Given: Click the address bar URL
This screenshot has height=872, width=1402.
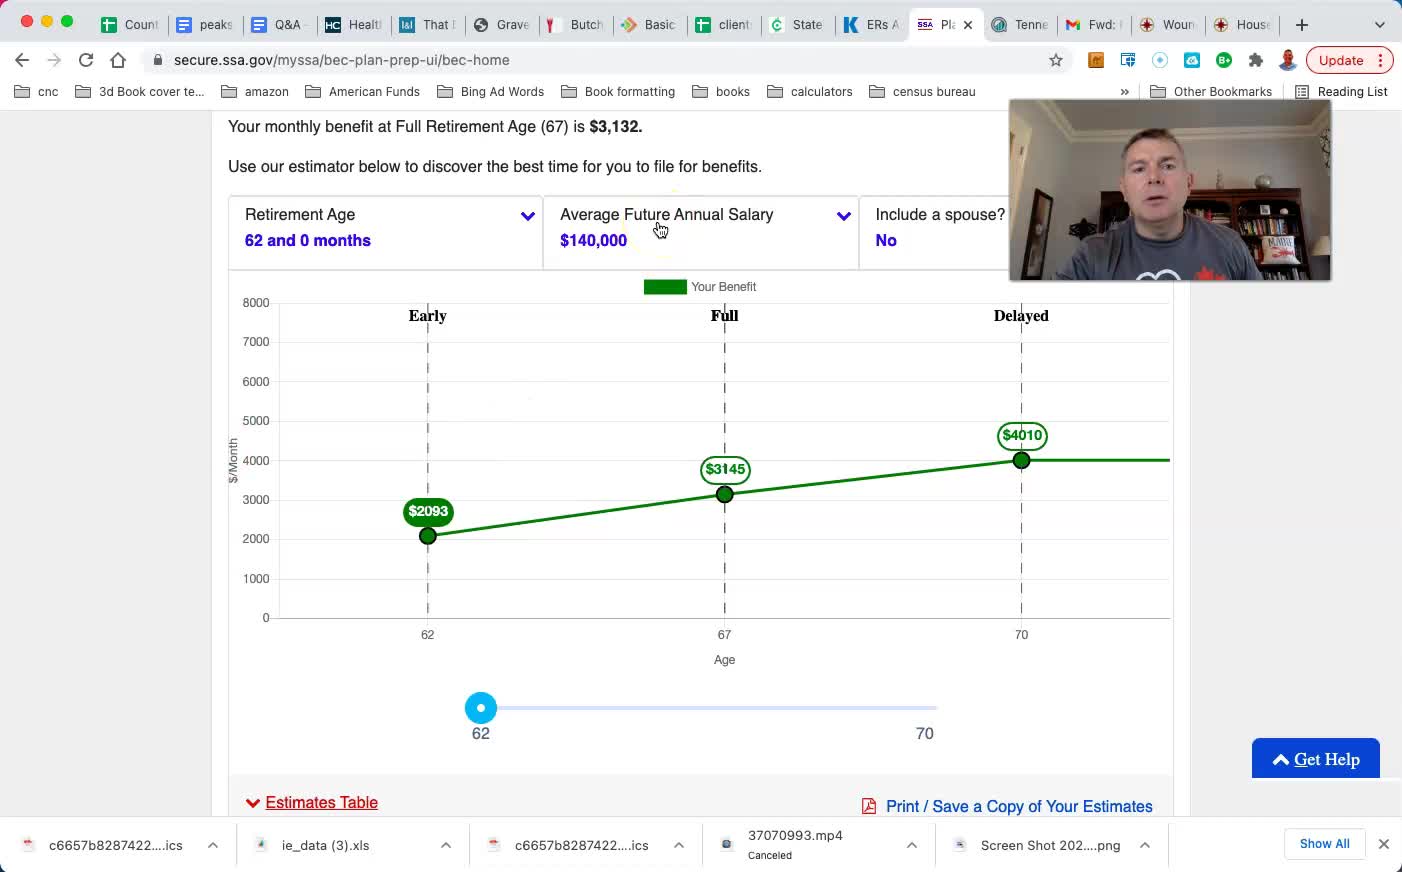Looking at the screenshot, I should tap(341, 60).
